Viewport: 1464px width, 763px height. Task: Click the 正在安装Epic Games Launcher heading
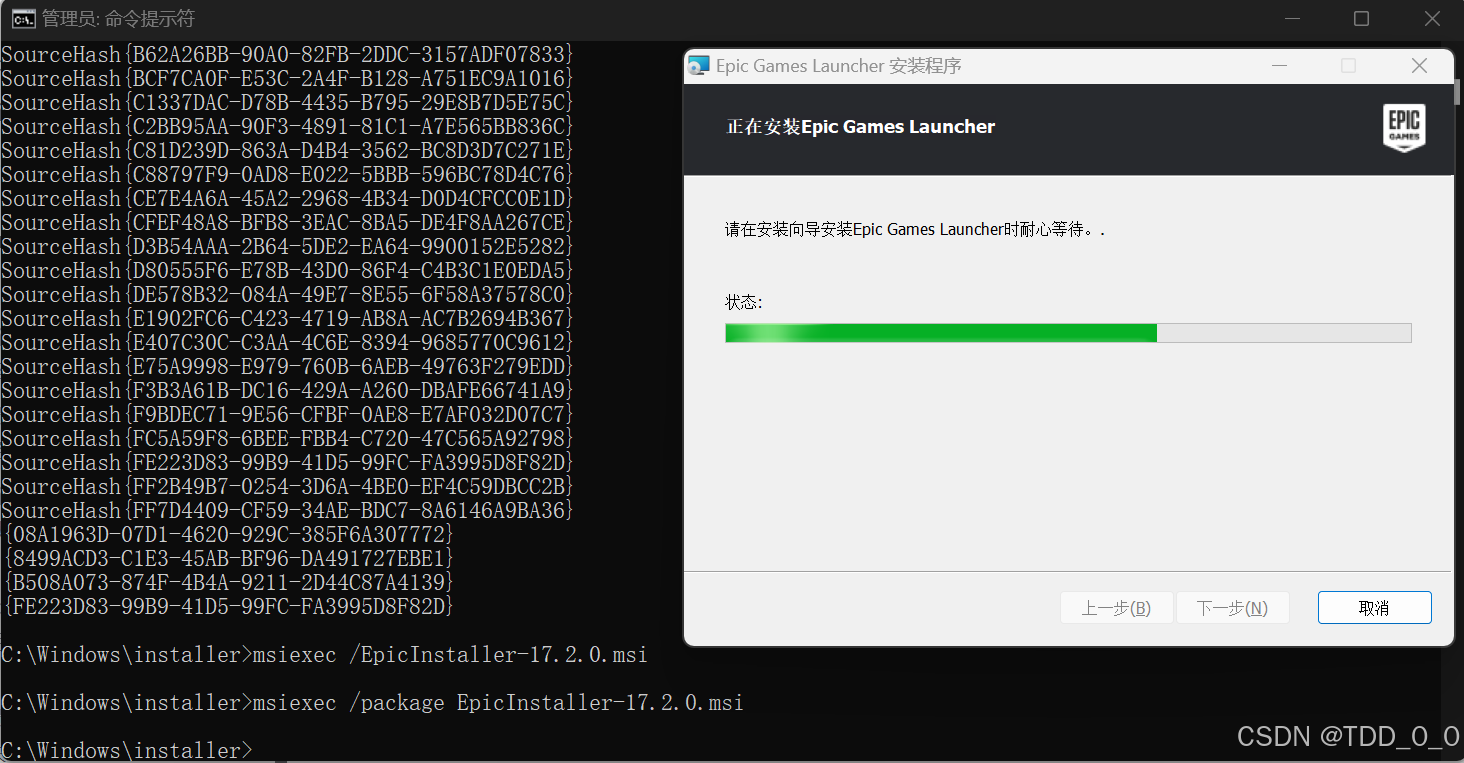pyautogui.click(x=860, y=127)
